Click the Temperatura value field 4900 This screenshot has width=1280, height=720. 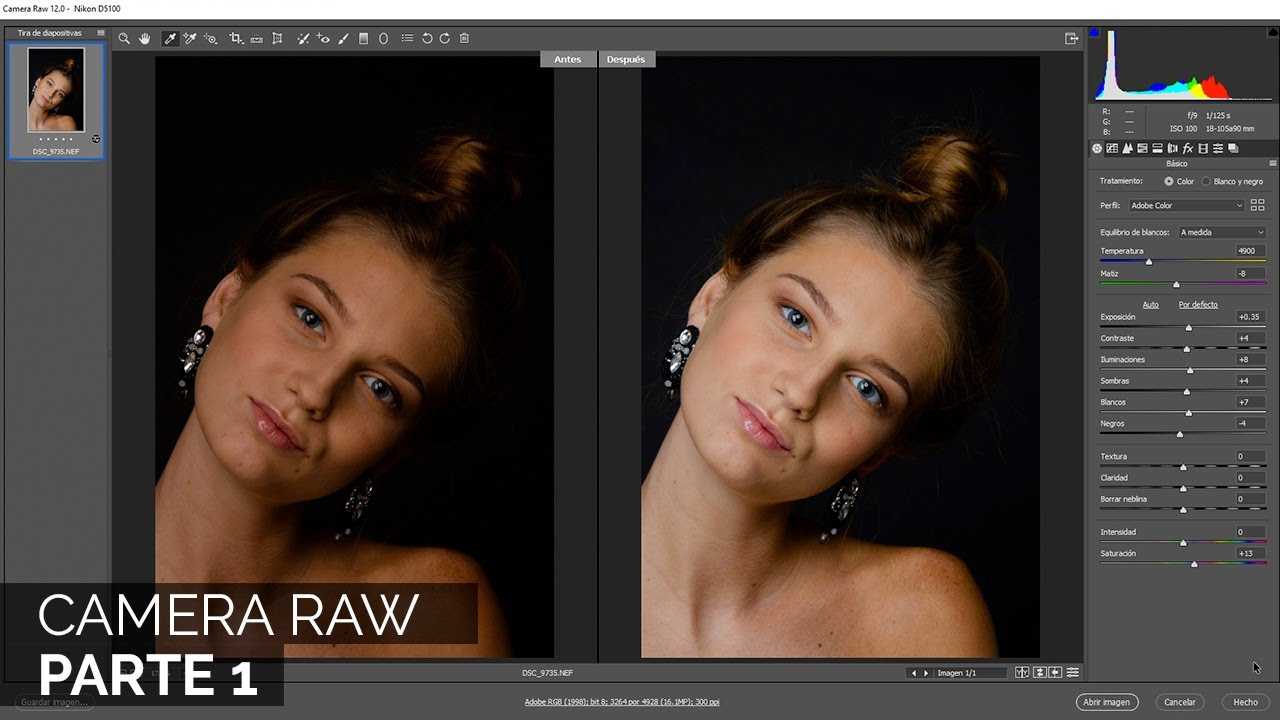[x=1249, y=251]
